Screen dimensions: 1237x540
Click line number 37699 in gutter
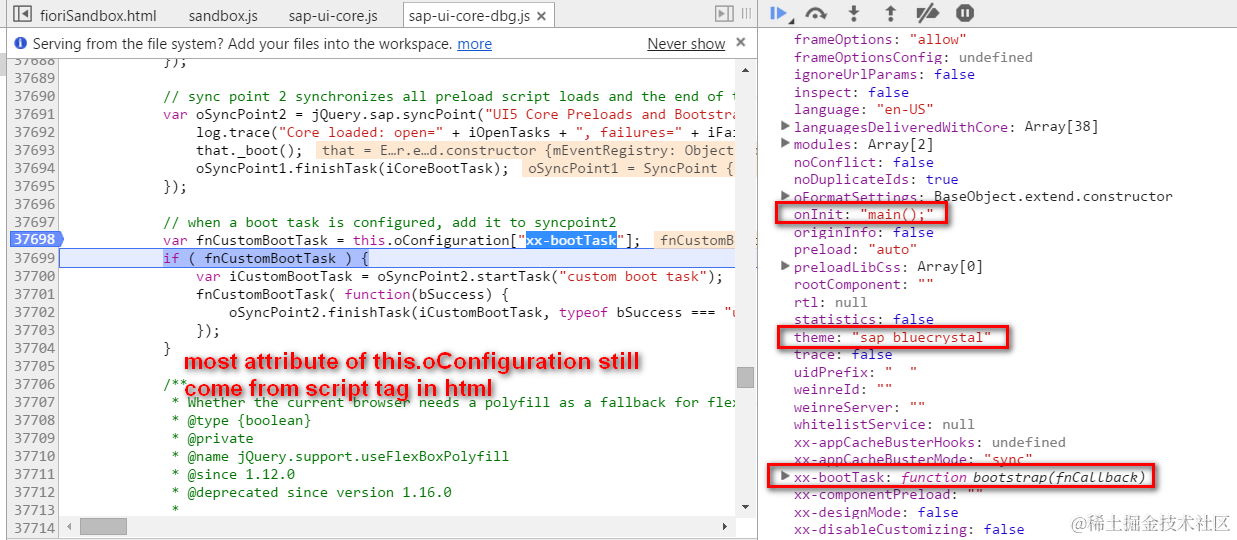click(33, 258)
